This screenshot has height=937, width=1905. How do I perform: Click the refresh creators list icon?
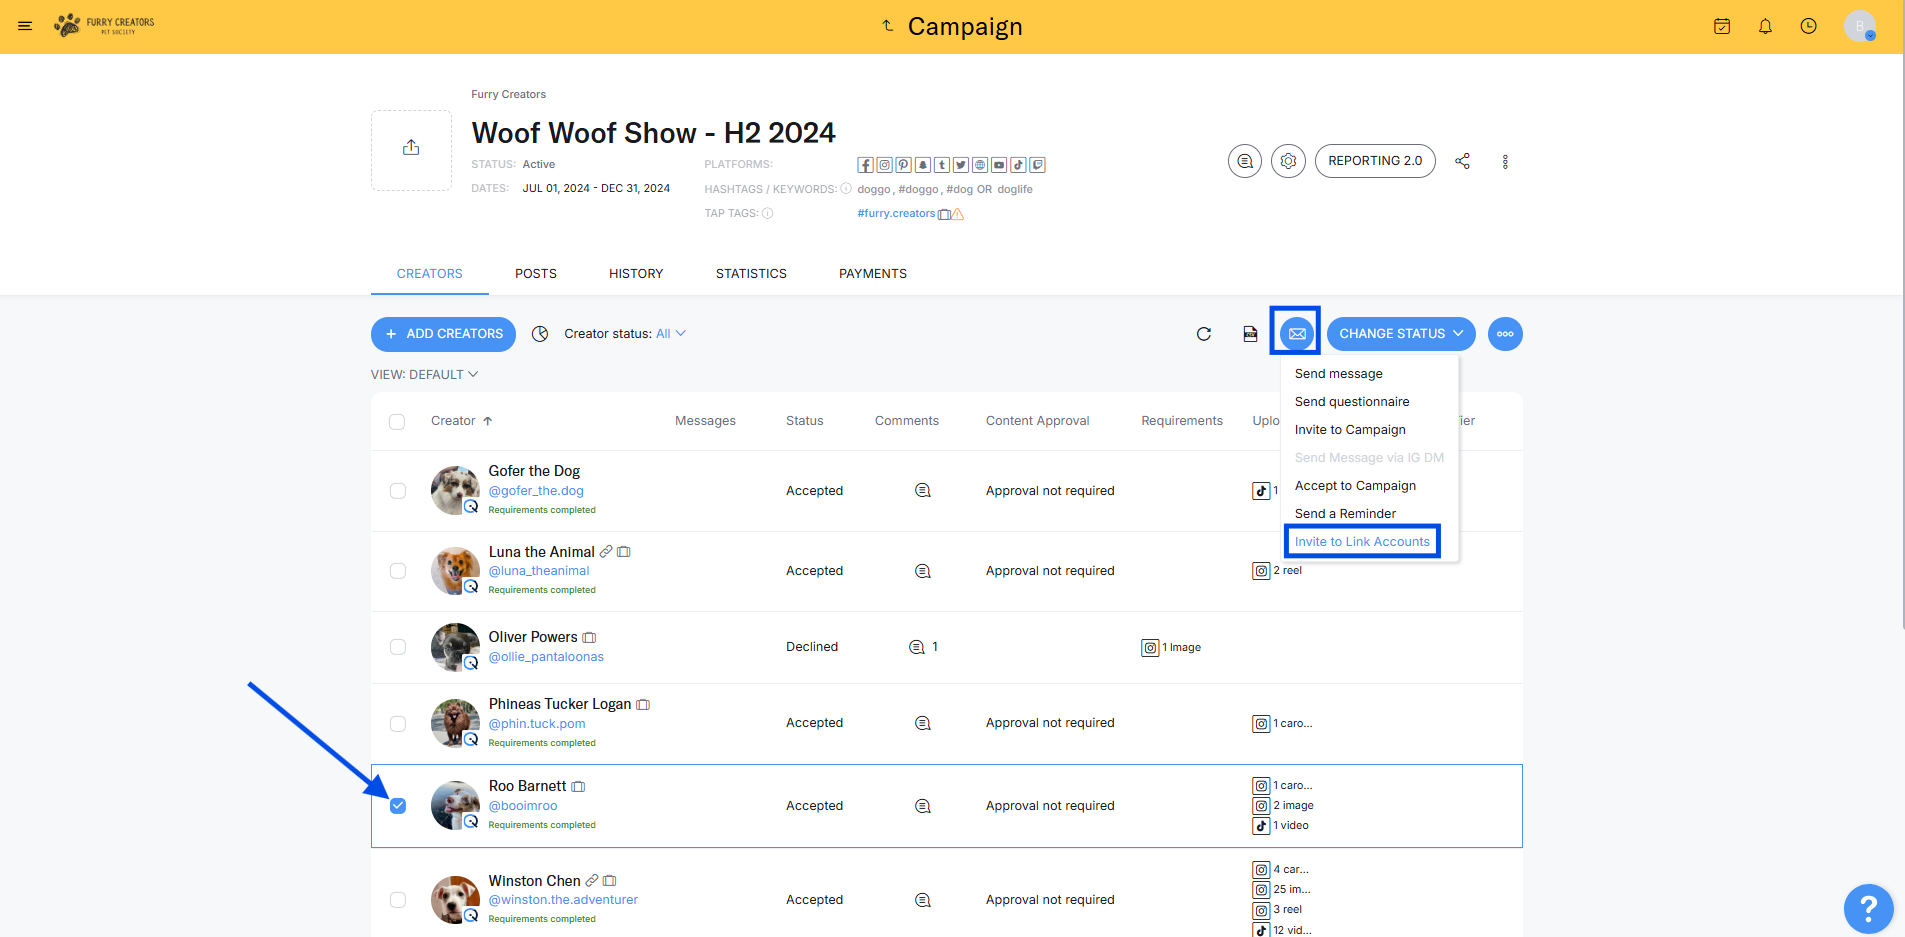click(x=1204, y=334)
